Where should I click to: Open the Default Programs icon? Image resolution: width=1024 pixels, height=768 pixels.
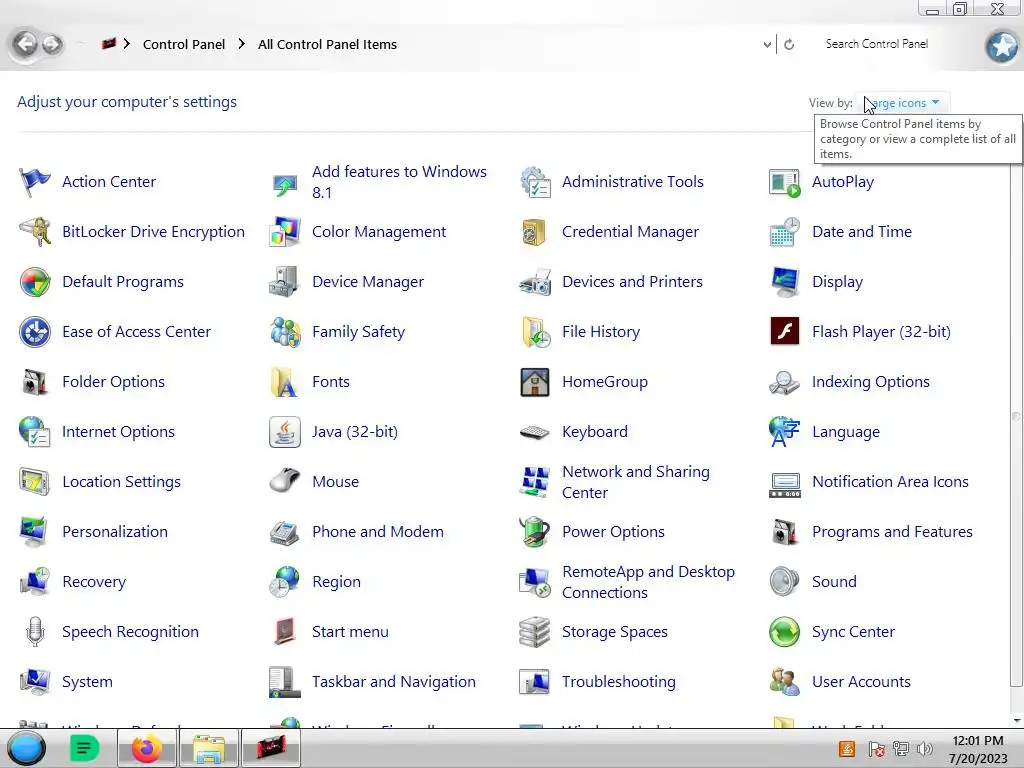coord(35,282)
